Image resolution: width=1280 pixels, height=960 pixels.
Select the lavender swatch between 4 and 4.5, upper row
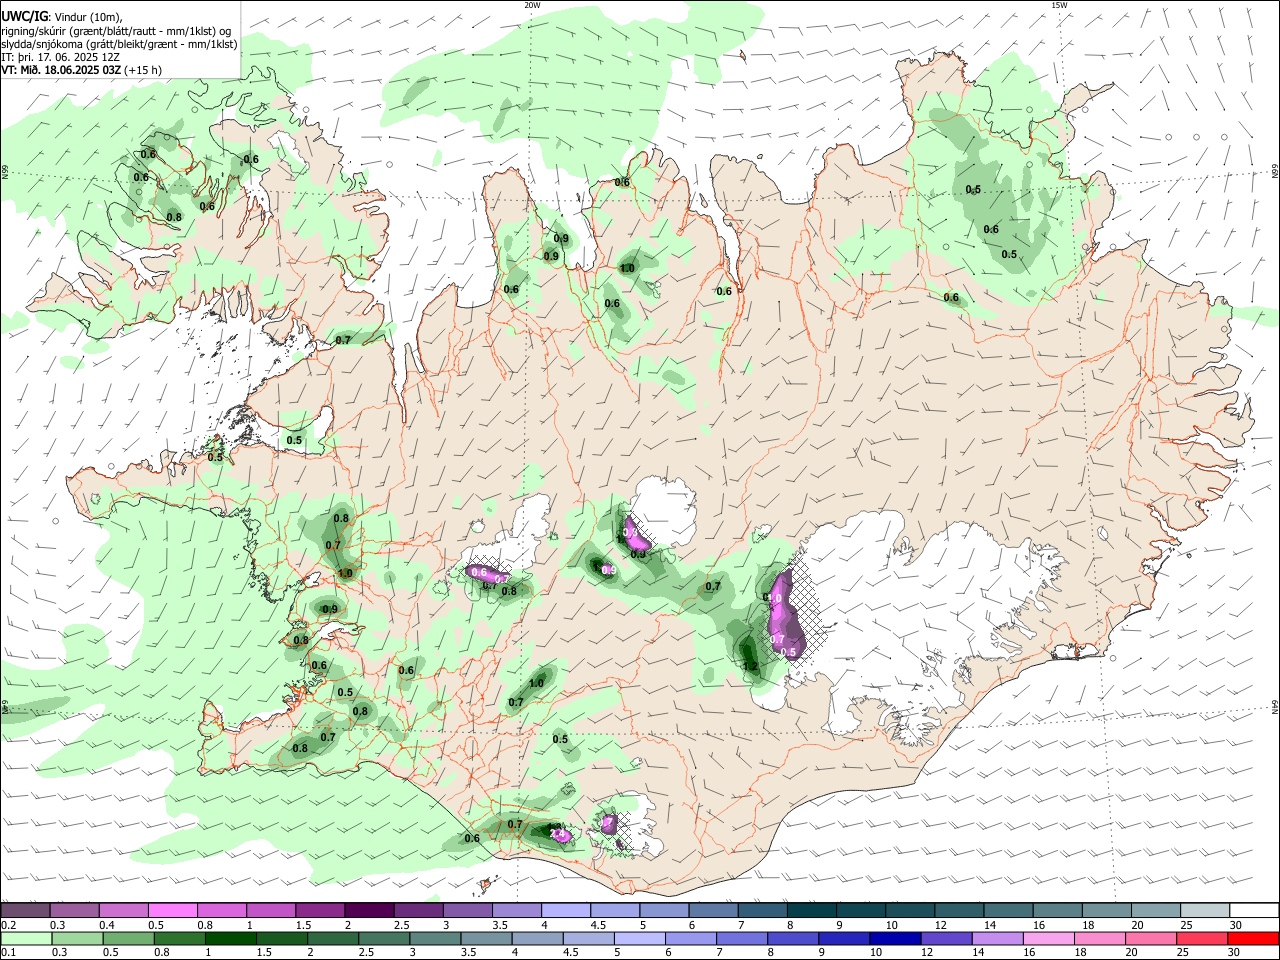click(564, 910)
